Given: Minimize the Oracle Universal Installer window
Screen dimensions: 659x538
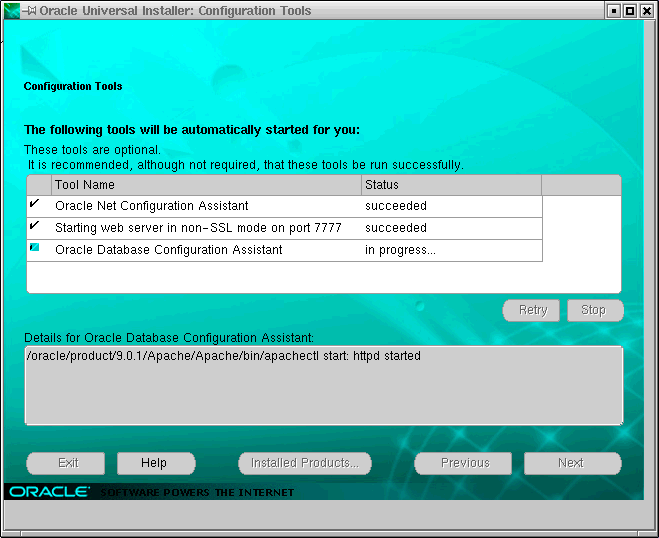Looking at the screenshot, I should click(x=613, y=11).
